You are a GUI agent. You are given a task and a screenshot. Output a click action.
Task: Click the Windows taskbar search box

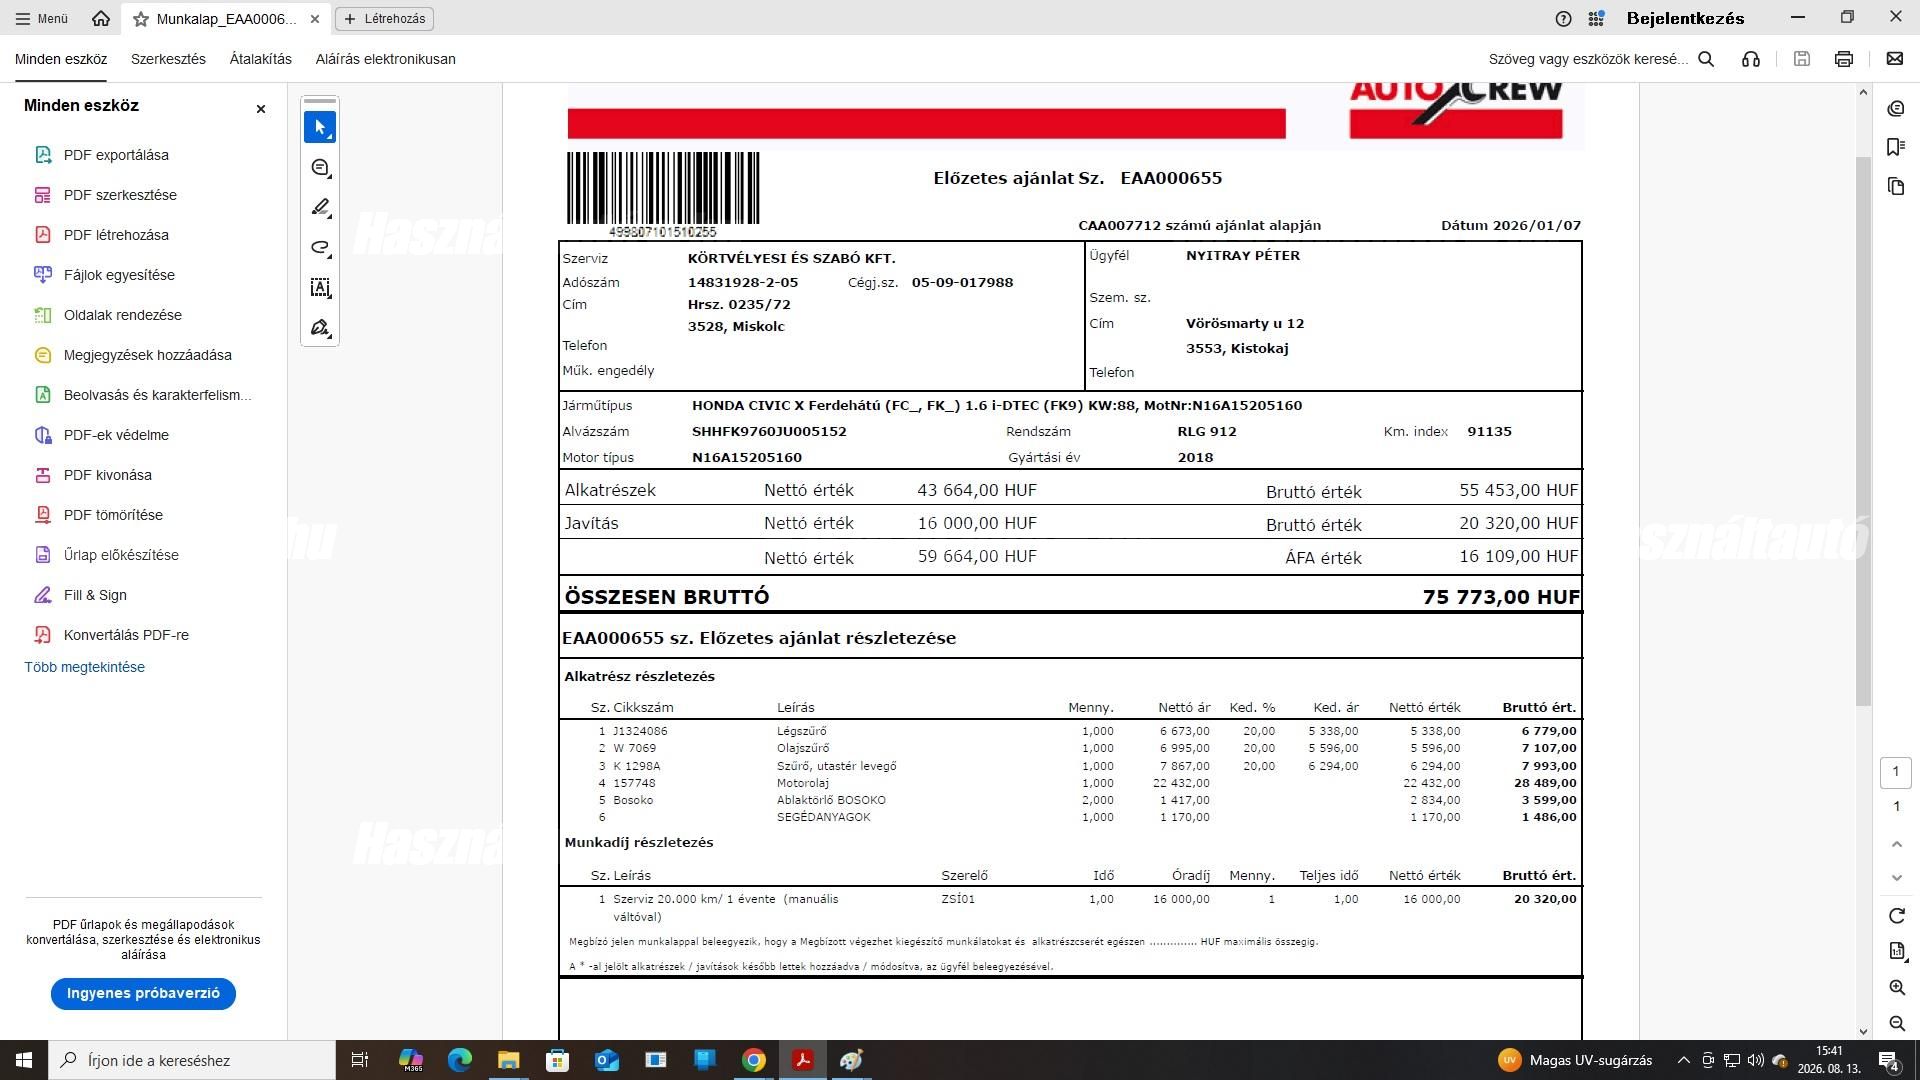point(192,1060)
